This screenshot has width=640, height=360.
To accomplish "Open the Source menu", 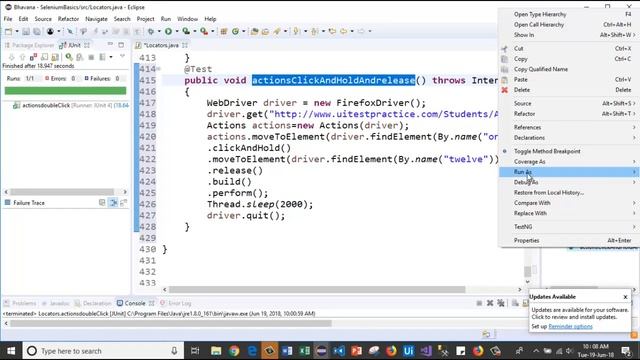I will [x=43, y=19].
